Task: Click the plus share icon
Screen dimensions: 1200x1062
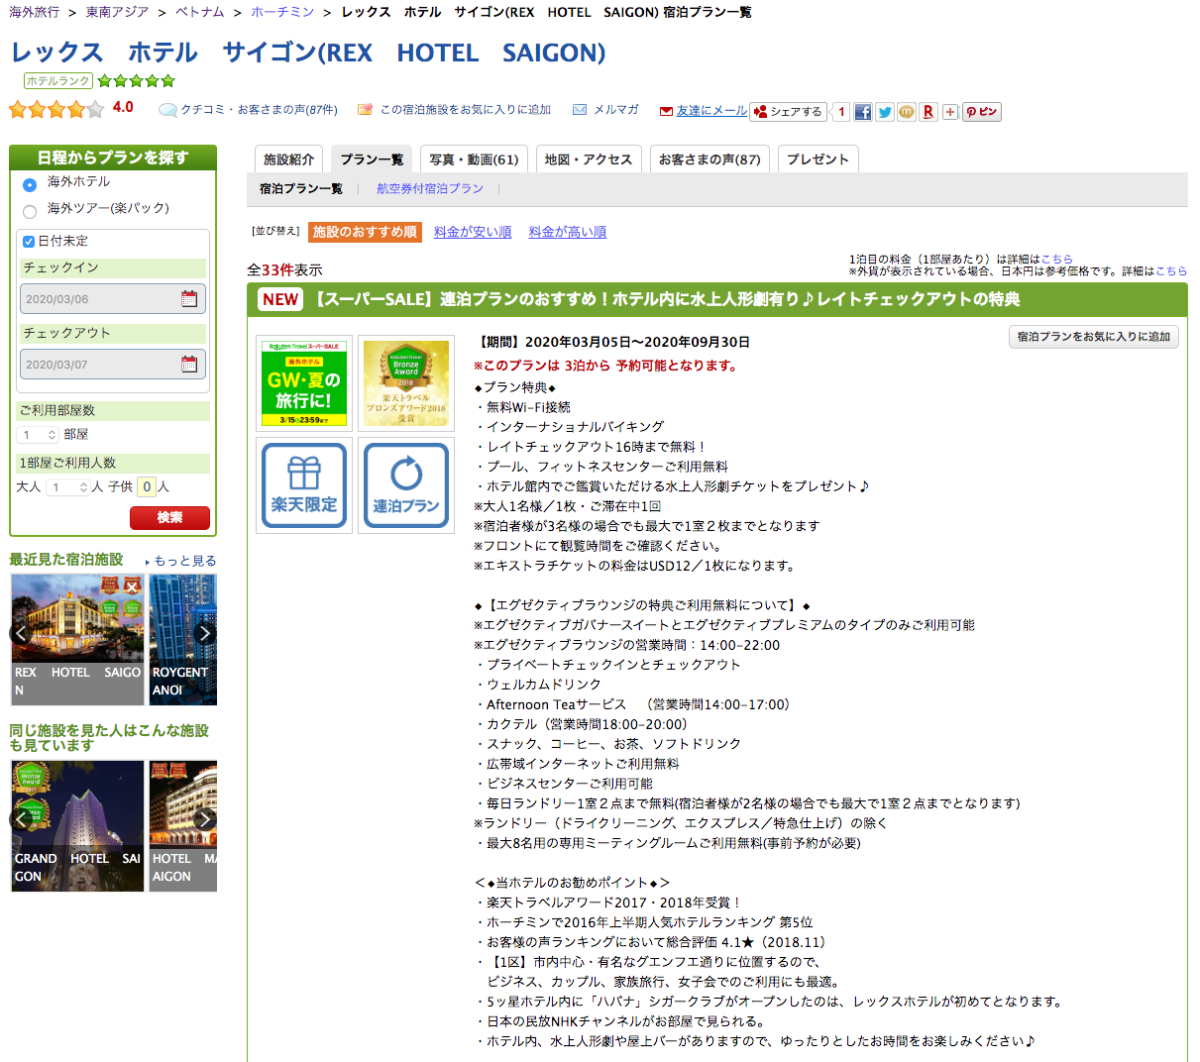Action: click(950, 112)
